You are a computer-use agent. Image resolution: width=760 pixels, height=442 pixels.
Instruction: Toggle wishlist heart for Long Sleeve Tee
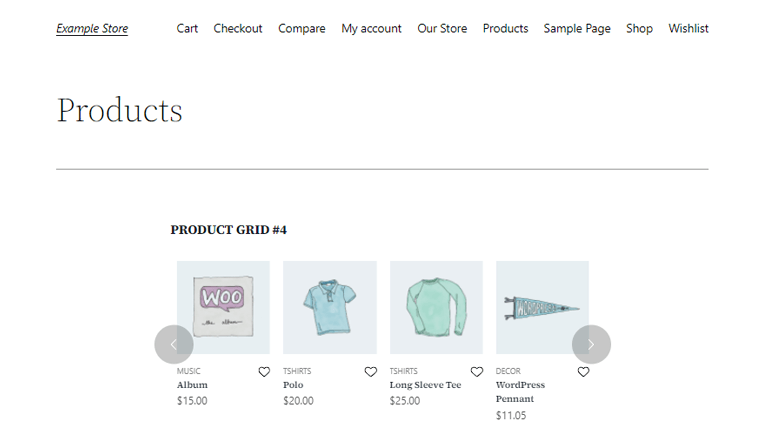click(477, 372)
